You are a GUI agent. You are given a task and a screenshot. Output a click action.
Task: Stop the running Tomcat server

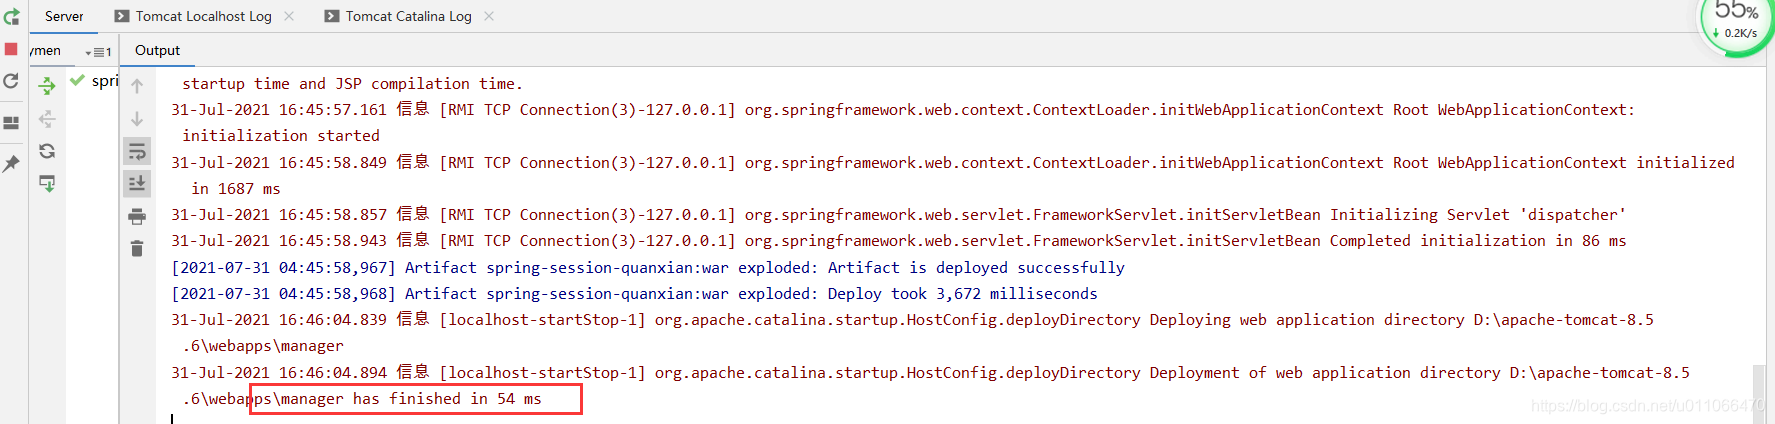[x=11, y=49]
